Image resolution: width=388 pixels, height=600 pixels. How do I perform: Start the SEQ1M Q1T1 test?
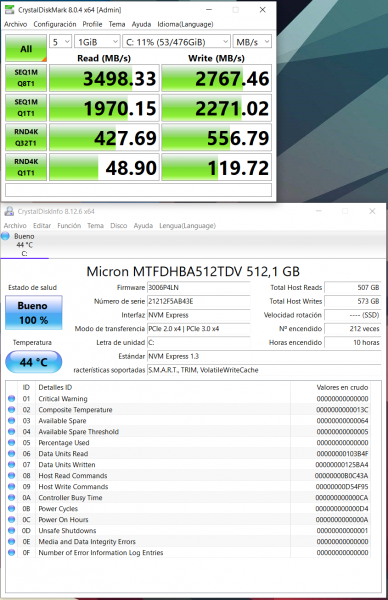tap(26, 108)
